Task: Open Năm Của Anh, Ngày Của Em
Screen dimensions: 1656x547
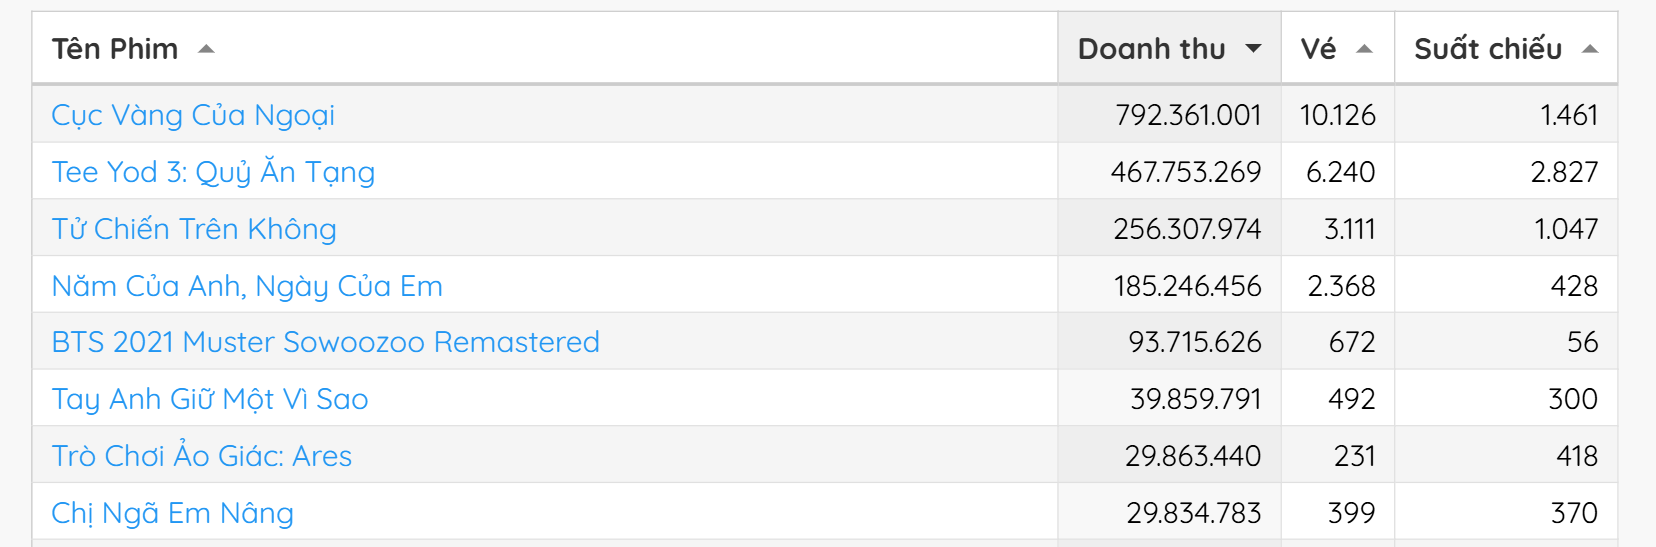Action: [x=247, y=286]
